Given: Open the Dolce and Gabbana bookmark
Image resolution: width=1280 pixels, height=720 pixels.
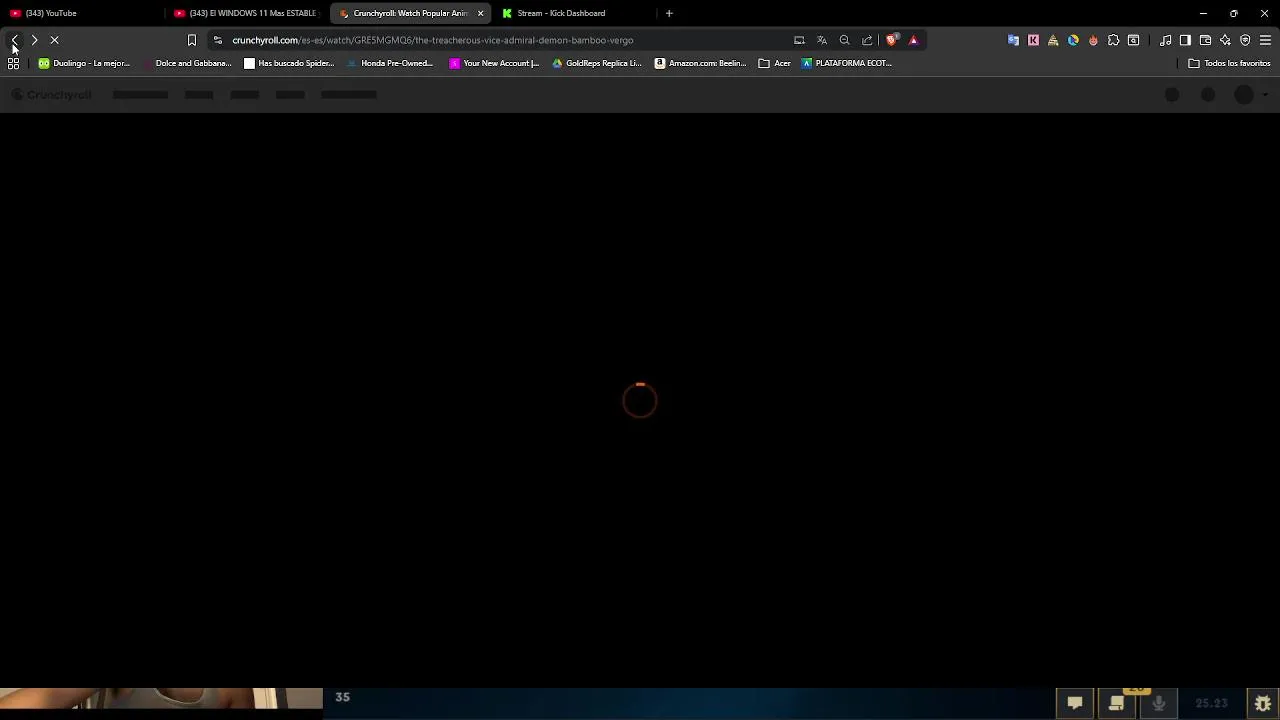Looking at the screenshot, I should point(186,63).
